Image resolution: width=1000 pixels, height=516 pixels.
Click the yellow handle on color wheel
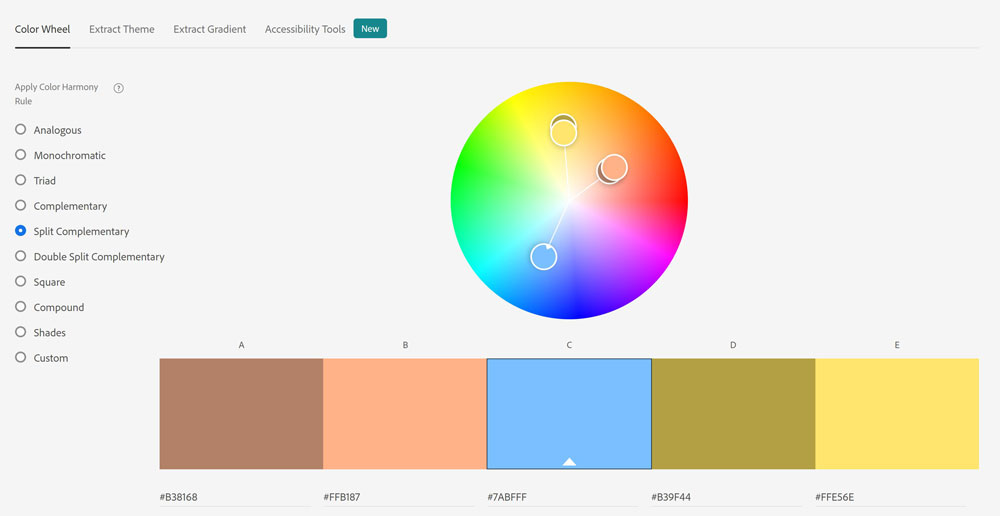tap(564, 132)
